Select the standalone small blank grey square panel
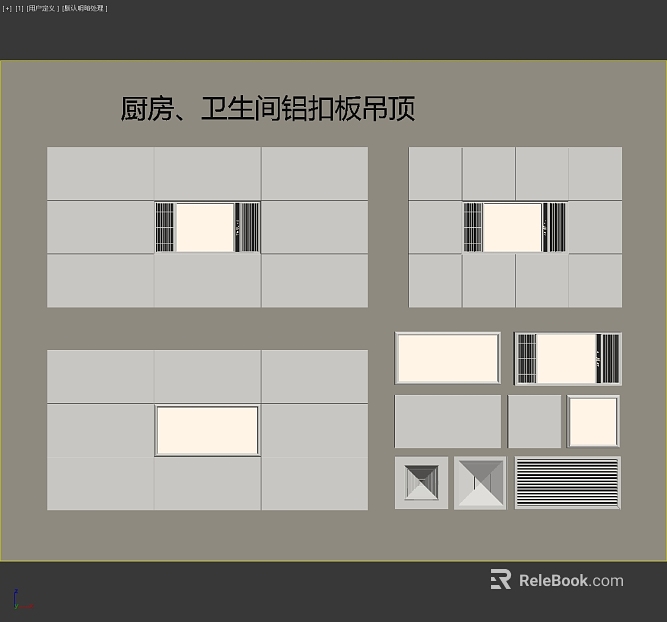The width and height of the screenshot is (667, 622). pos(534,421)
